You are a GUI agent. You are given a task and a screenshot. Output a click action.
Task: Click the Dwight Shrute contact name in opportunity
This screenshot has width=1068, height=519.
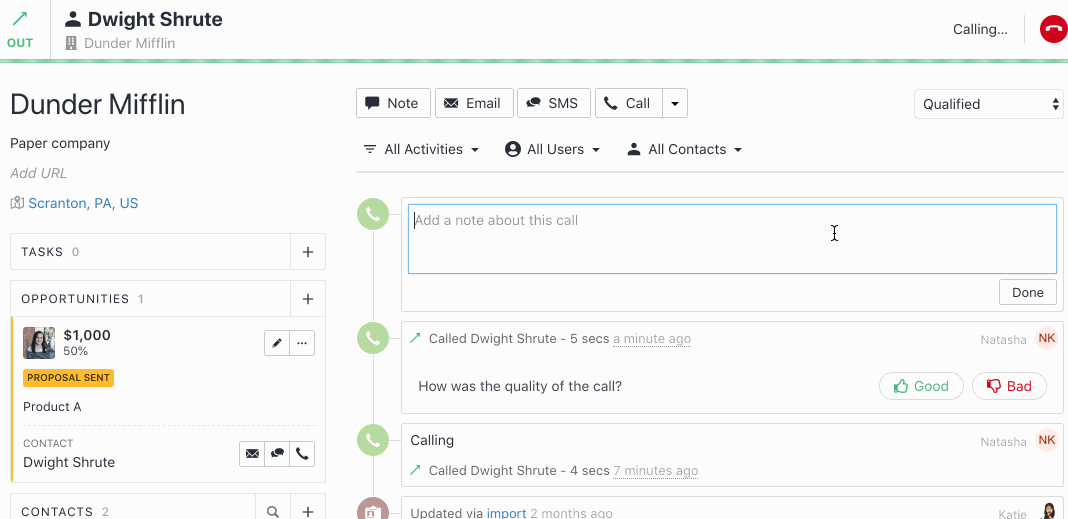[69, 462]
